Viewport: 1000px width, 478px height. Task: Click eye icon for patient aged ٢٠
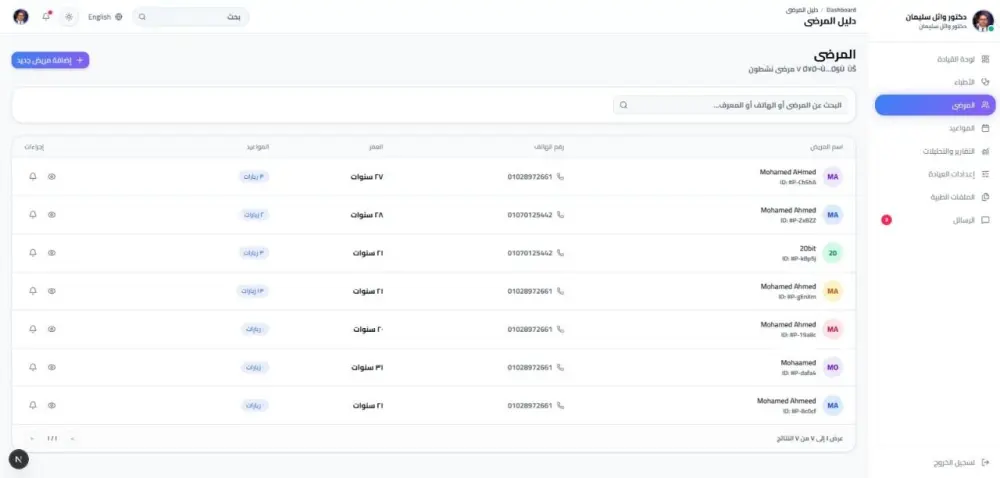coord(52,330)
